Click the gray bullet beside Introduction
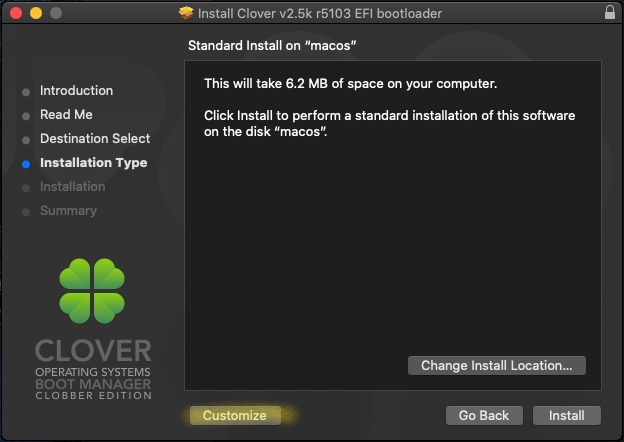624x442 pixels. [26, 92]
